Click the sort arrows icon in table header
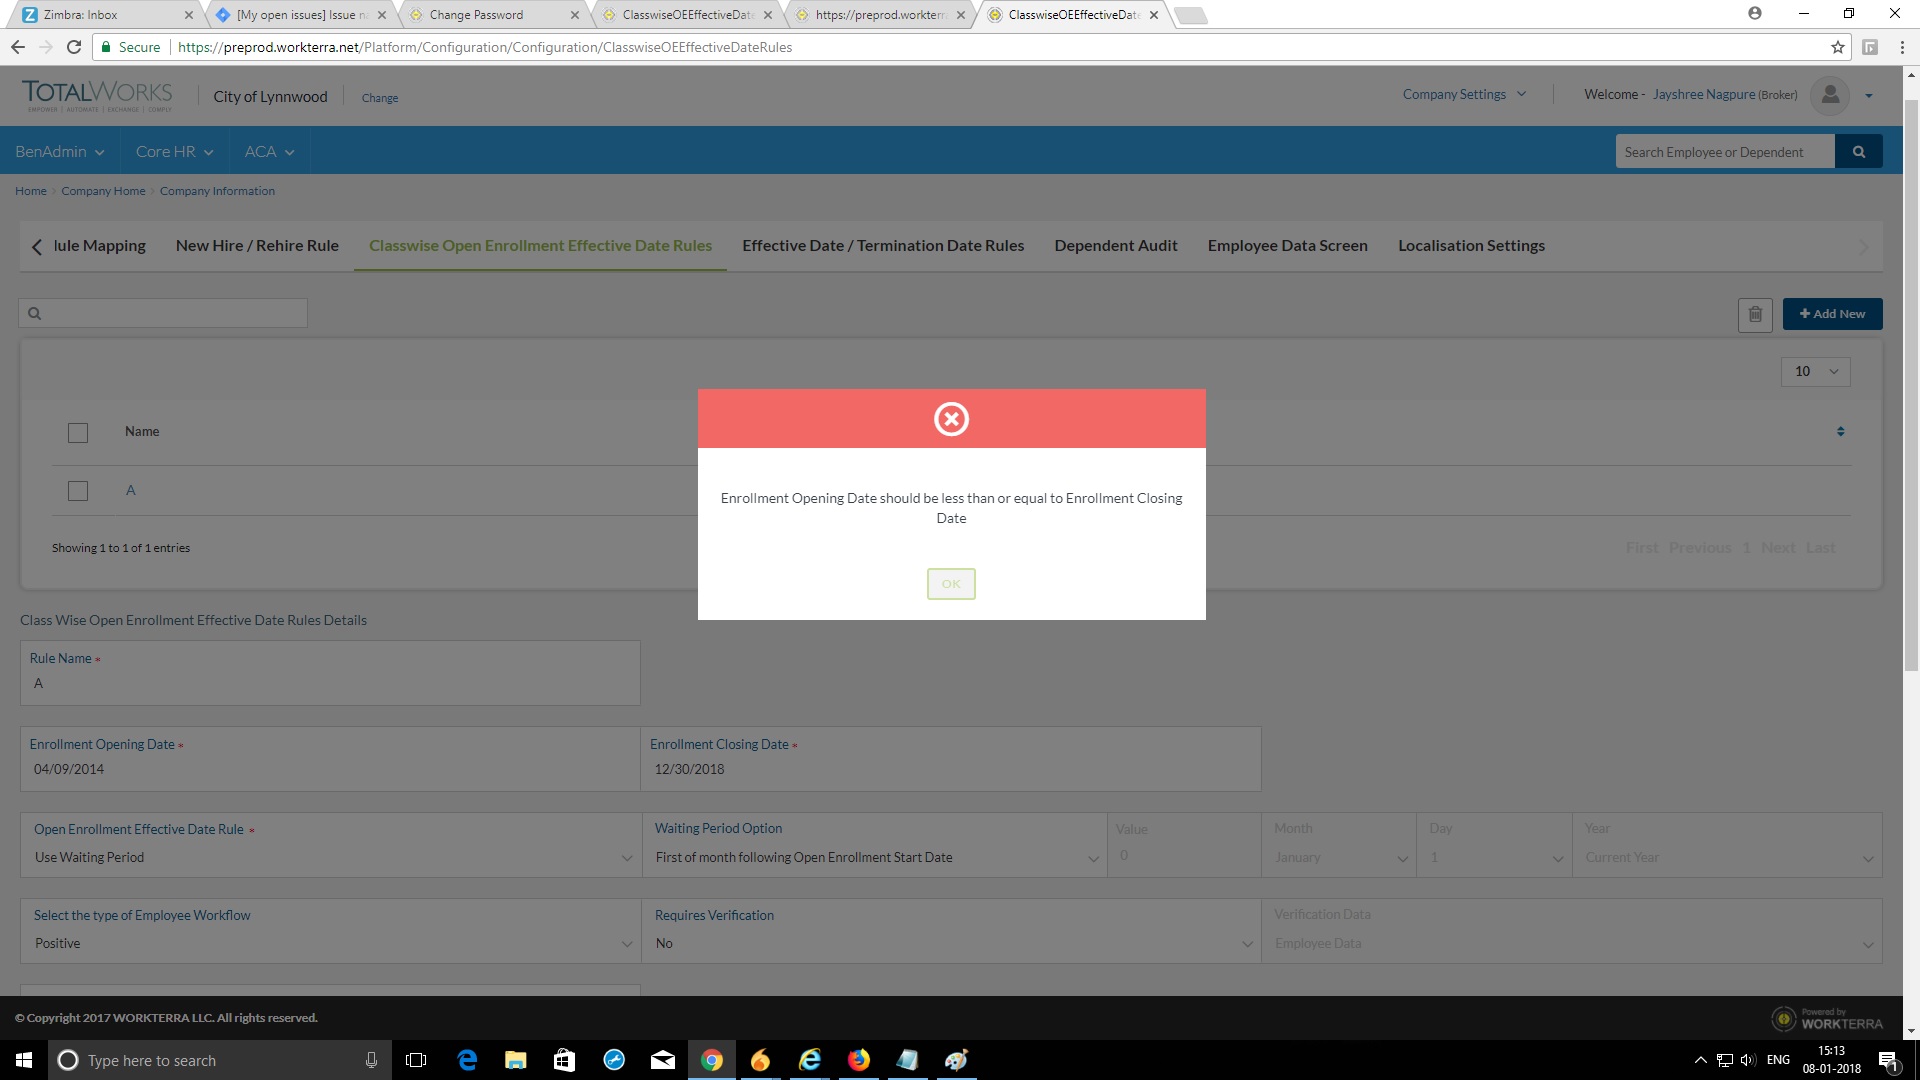This screenshot has height=1080, width=1920. (1840, 432)
